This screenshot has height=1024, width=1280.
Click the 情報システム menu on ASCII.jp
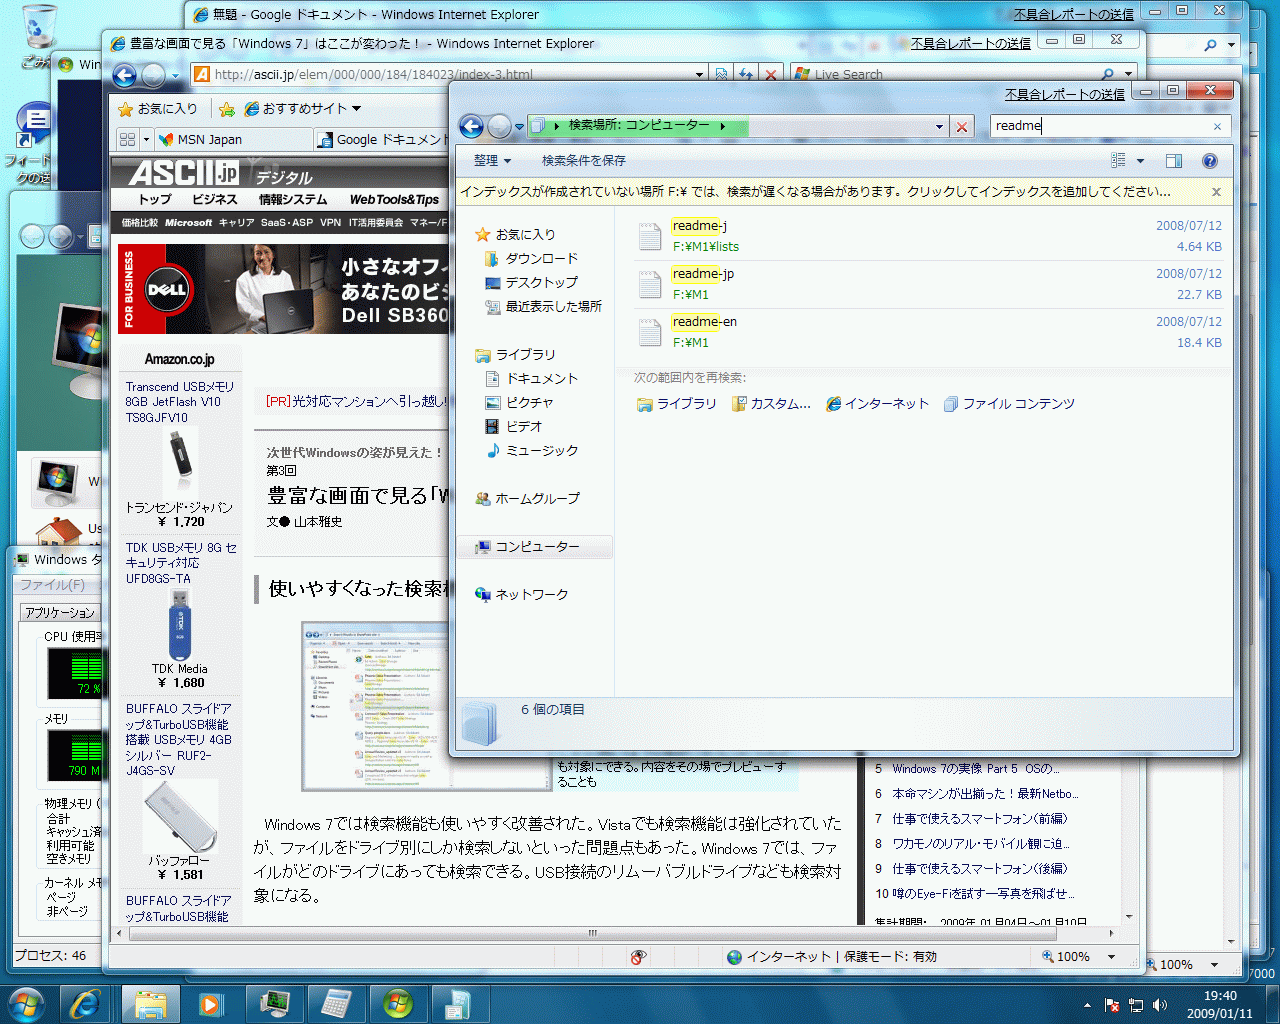tap(293, 200)
